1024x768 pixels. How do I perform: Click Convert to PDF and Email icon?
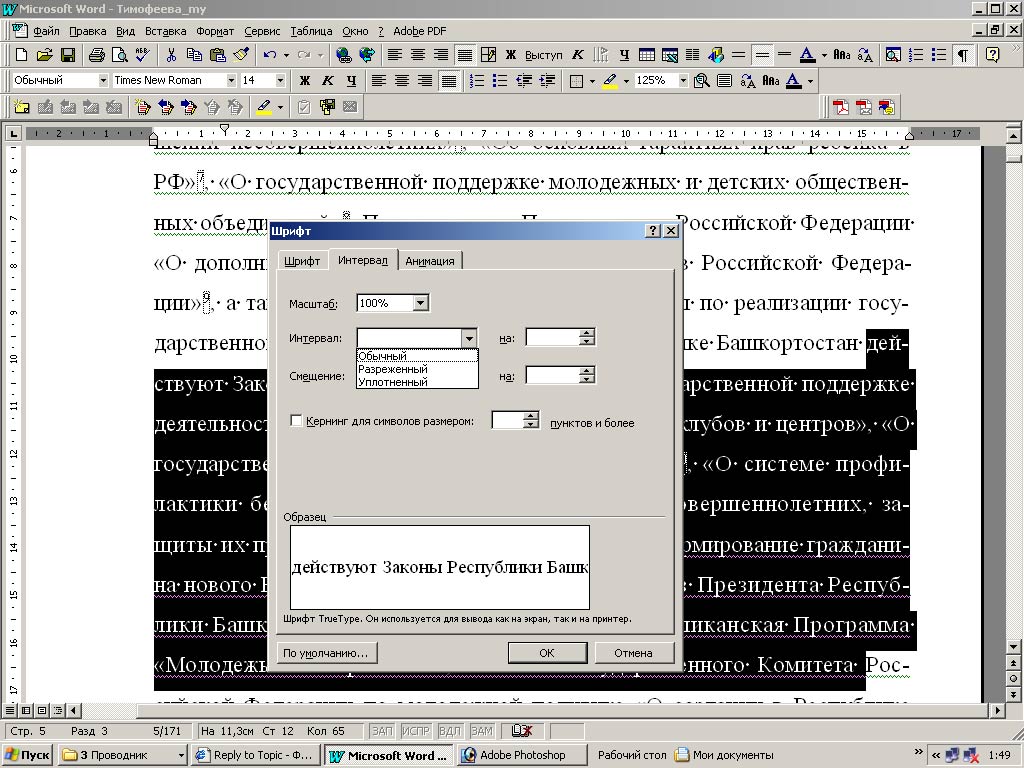864,107
